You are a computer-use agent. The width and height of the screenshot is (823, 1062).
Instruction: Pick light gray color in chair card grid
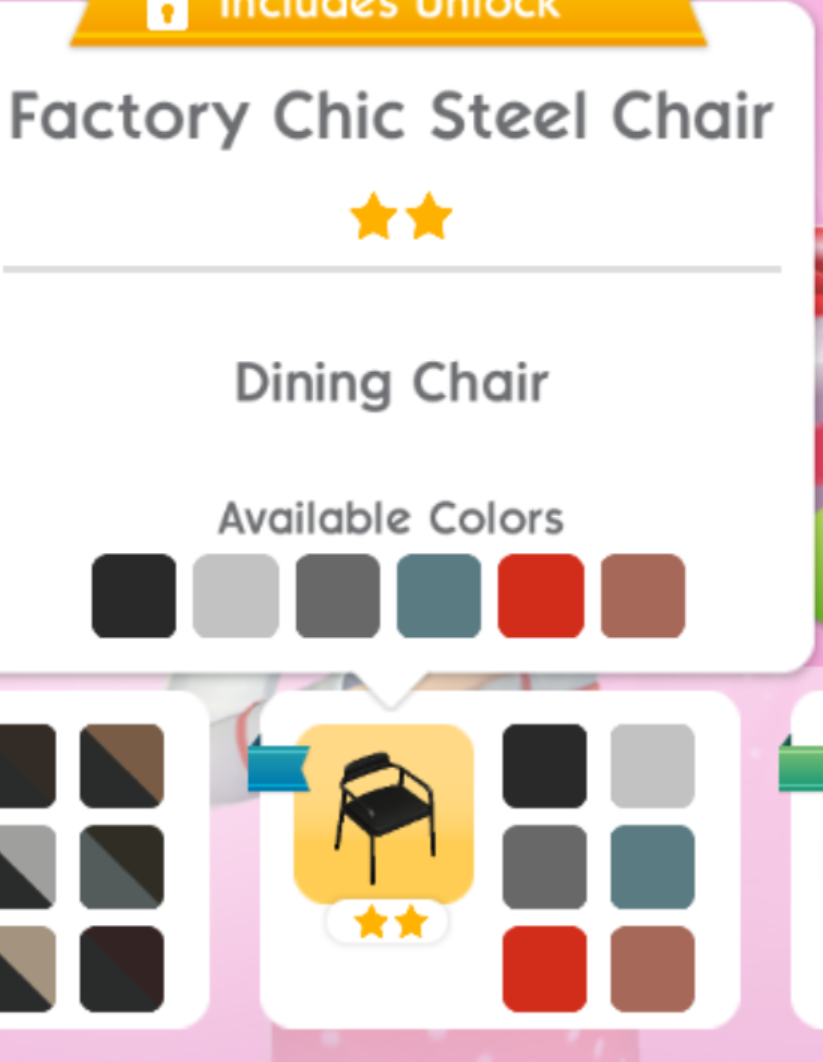pyautogui.click(x=652, y=766)
